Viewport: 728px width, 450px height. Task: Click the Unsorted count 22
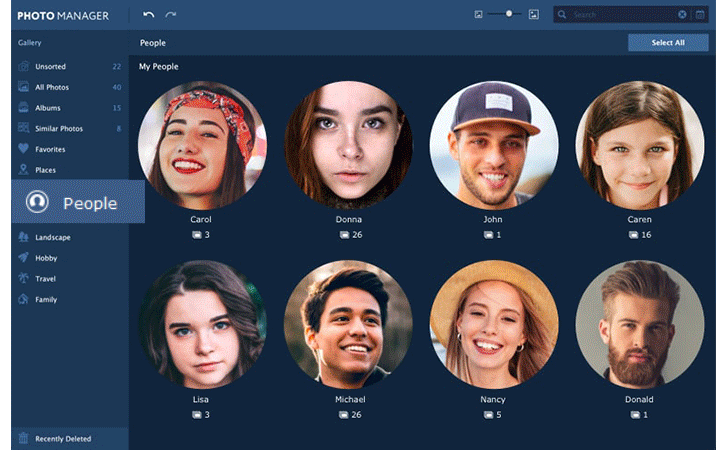point(117,66)
